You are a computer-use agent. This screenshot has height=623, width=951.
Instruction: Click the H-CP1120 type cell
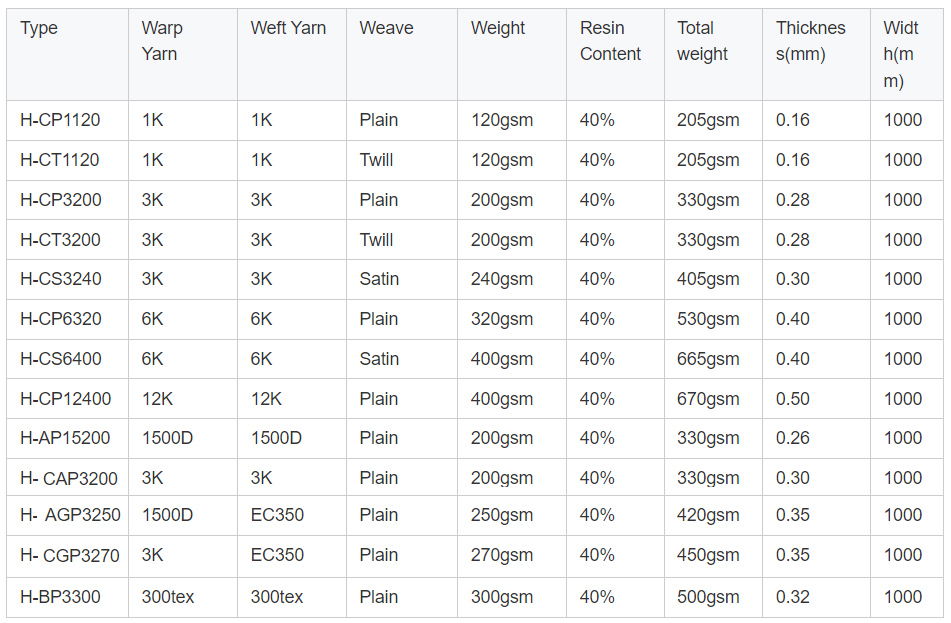click(60, 120)
